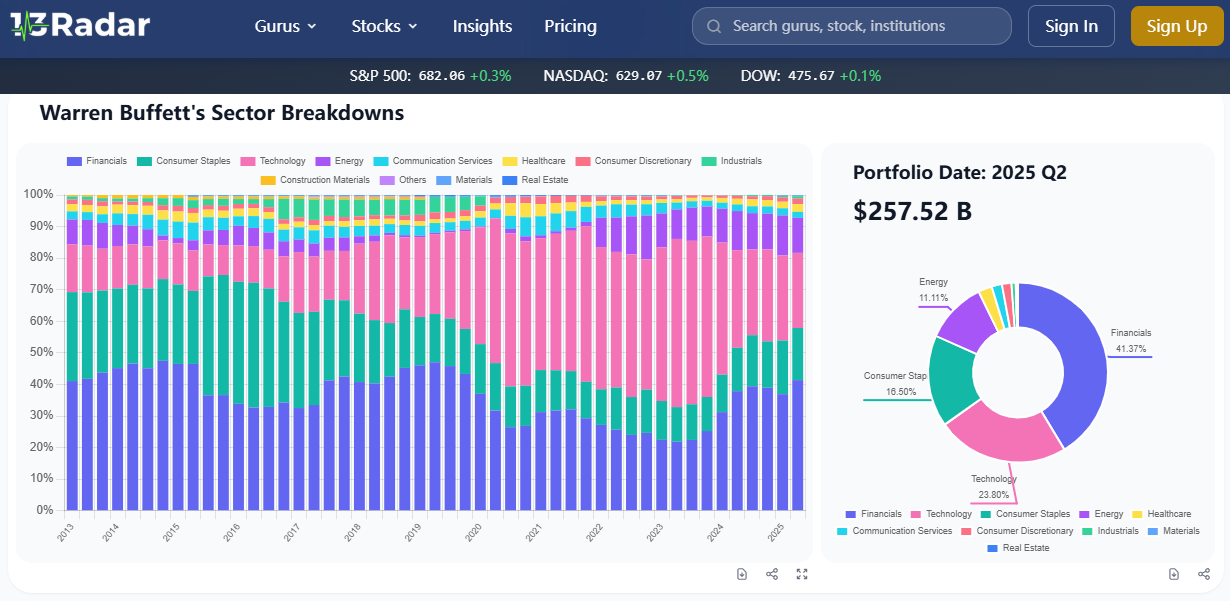Expand bar chart to fullscreen
1230x601 pixels.
point(802,574)
